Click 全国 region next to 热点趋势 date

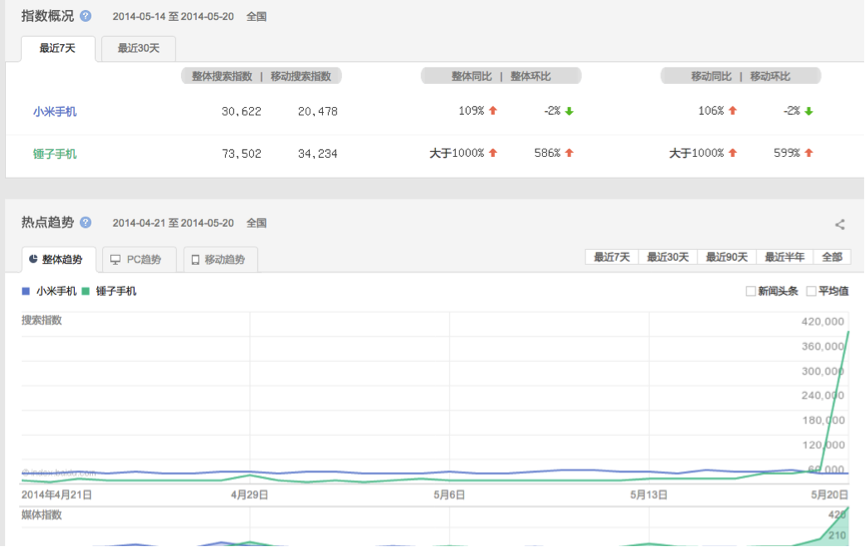coord(256,223)
